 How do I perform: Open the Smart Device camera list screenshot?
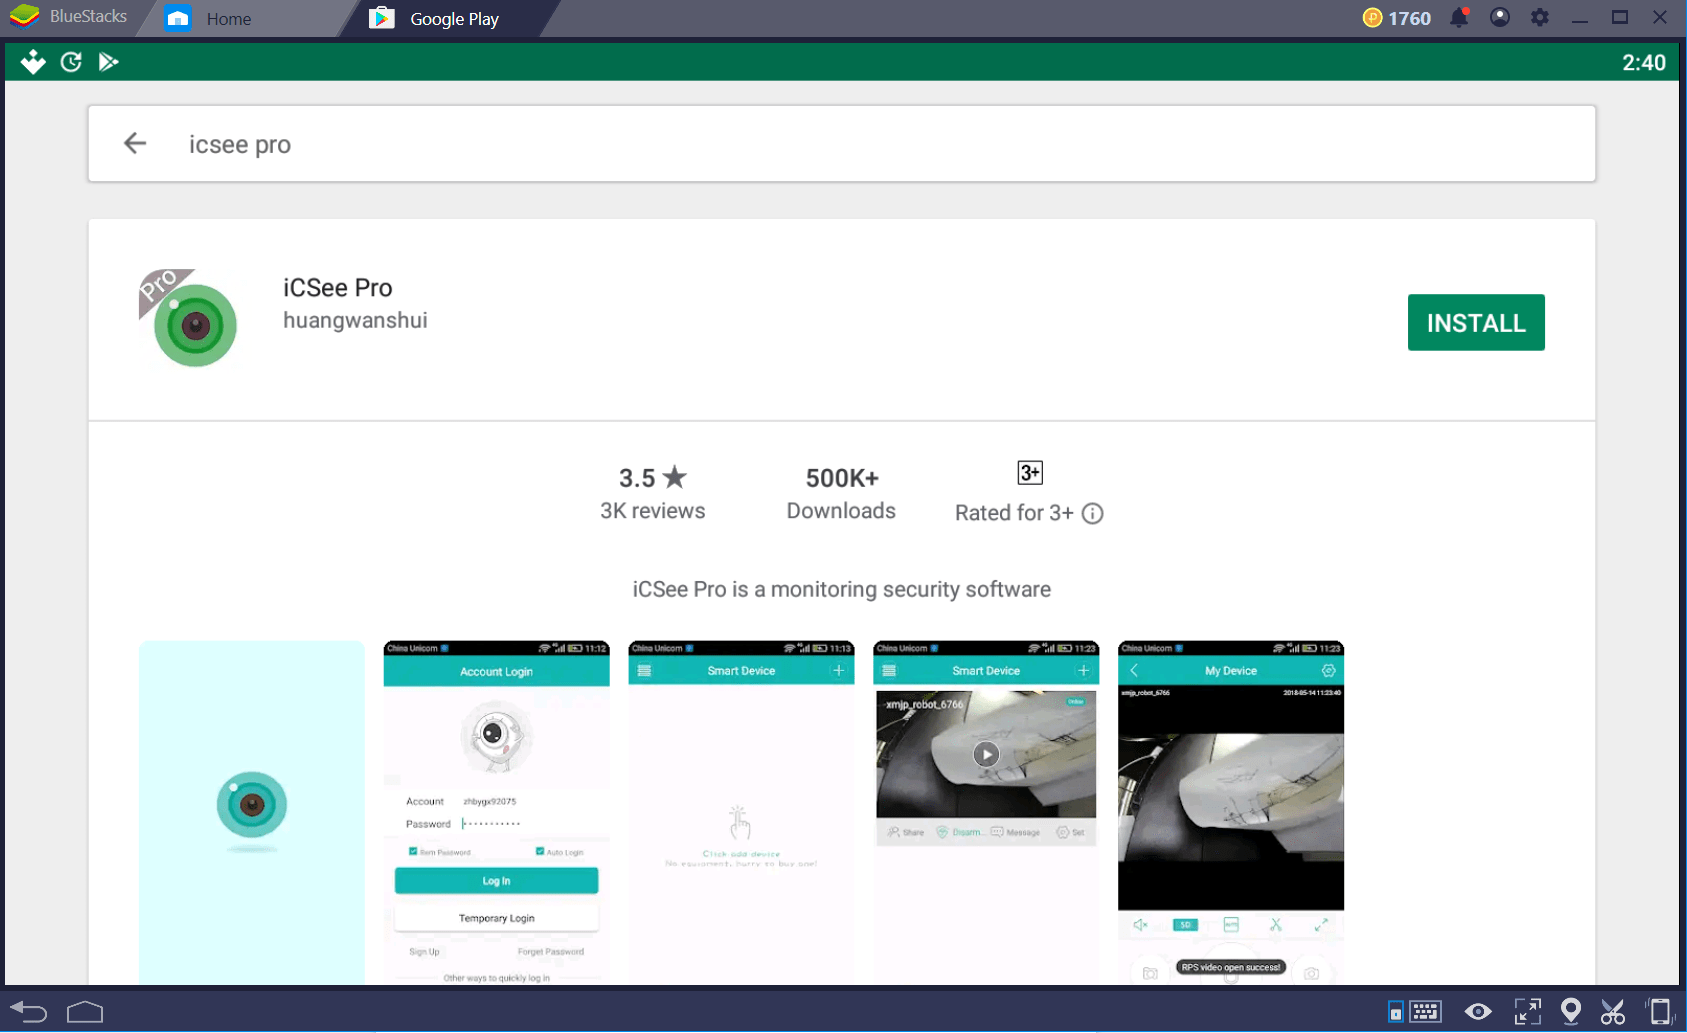(986, 812)
